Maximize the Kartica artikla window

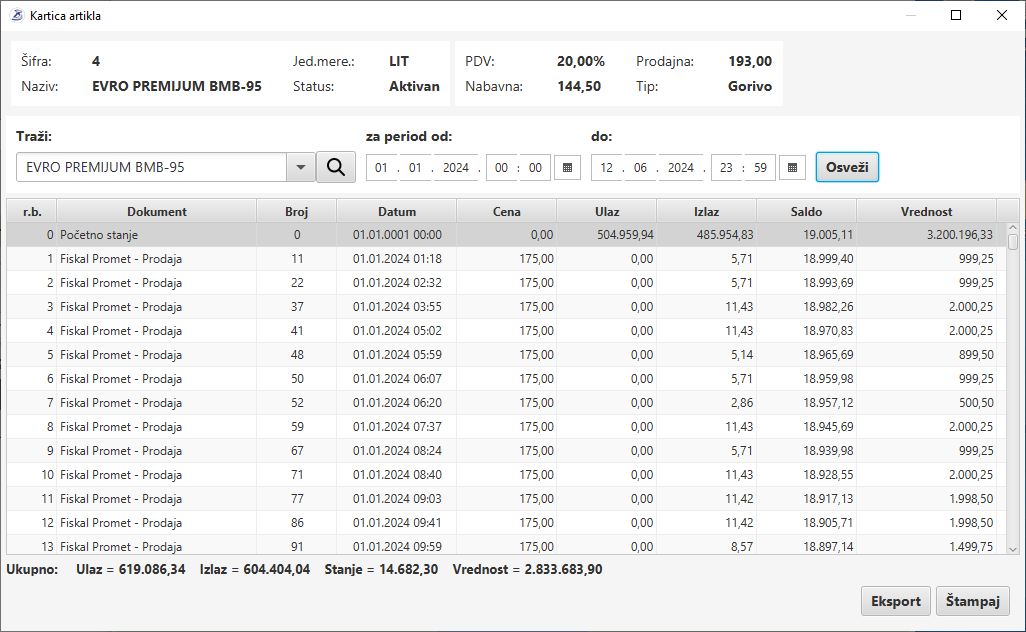(x=956, y=16)
